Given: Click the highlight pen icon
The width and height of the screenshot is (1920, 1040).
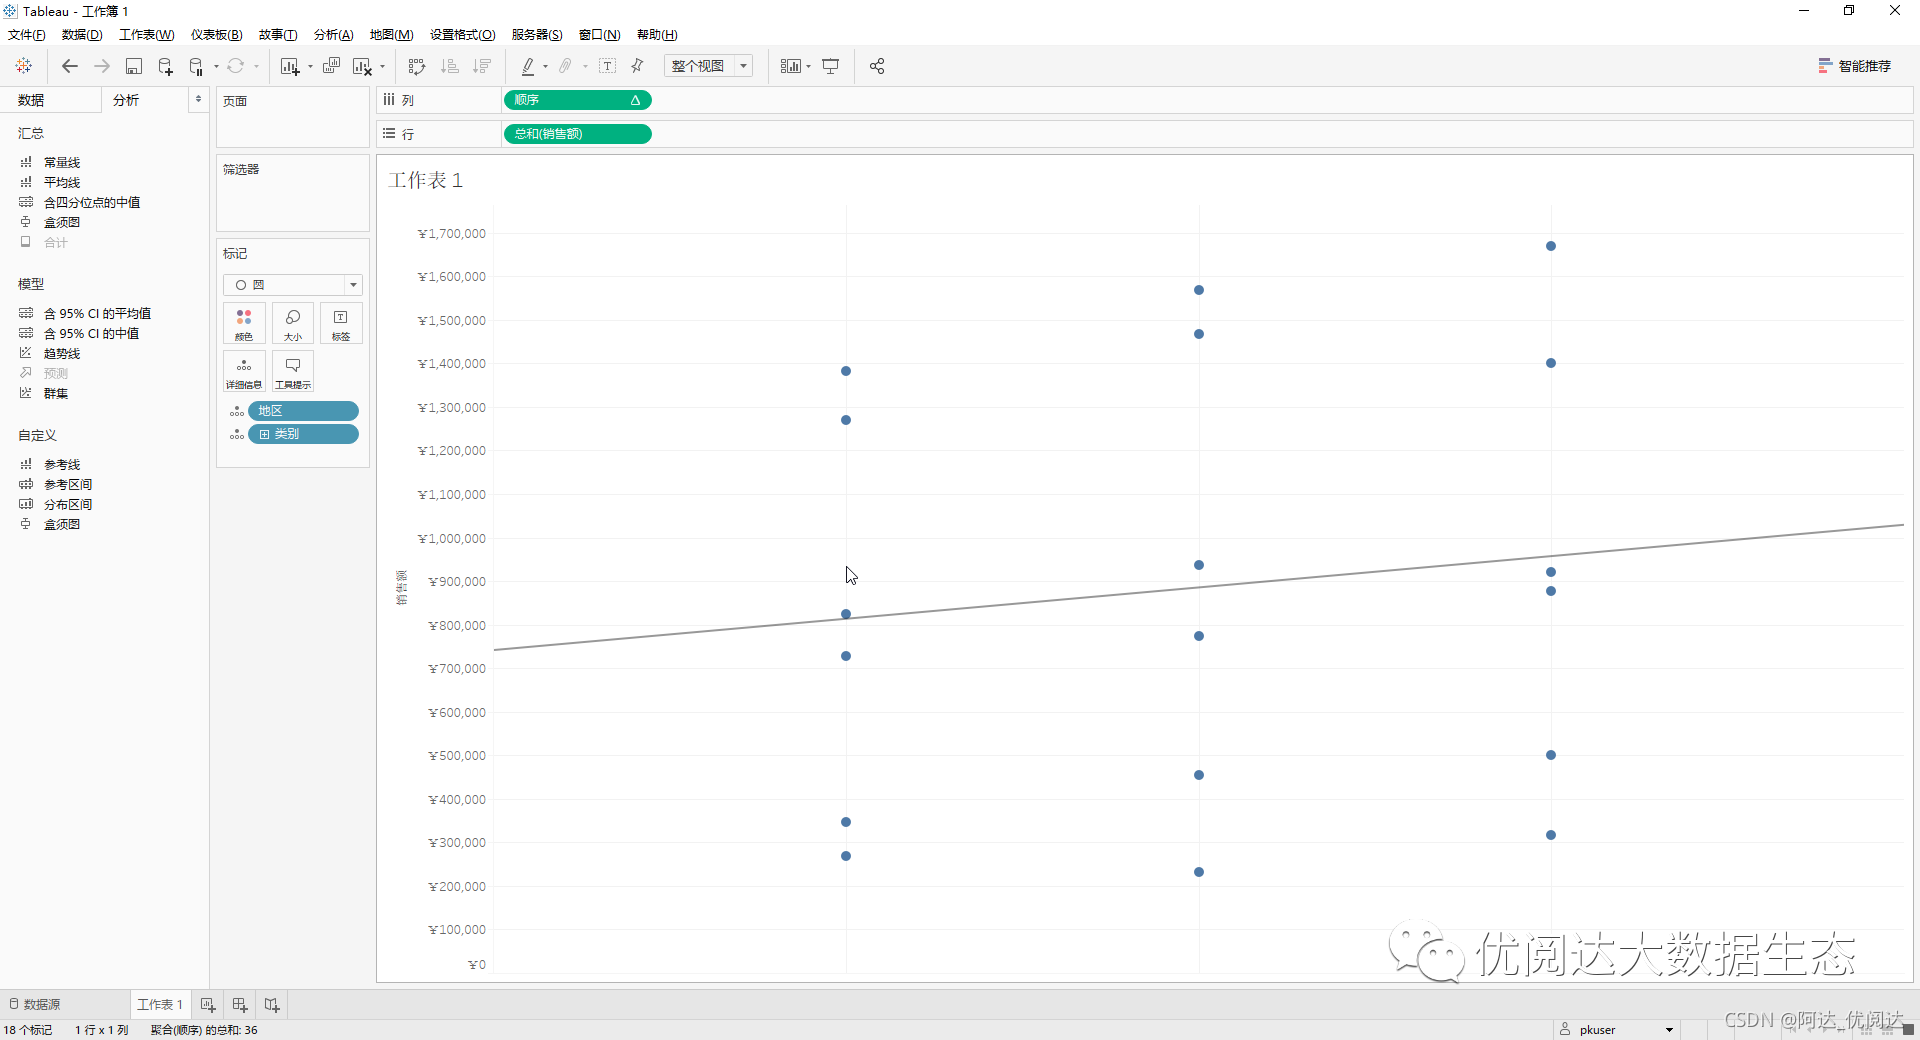Looking at the screenshot, I should pos(528,66).
